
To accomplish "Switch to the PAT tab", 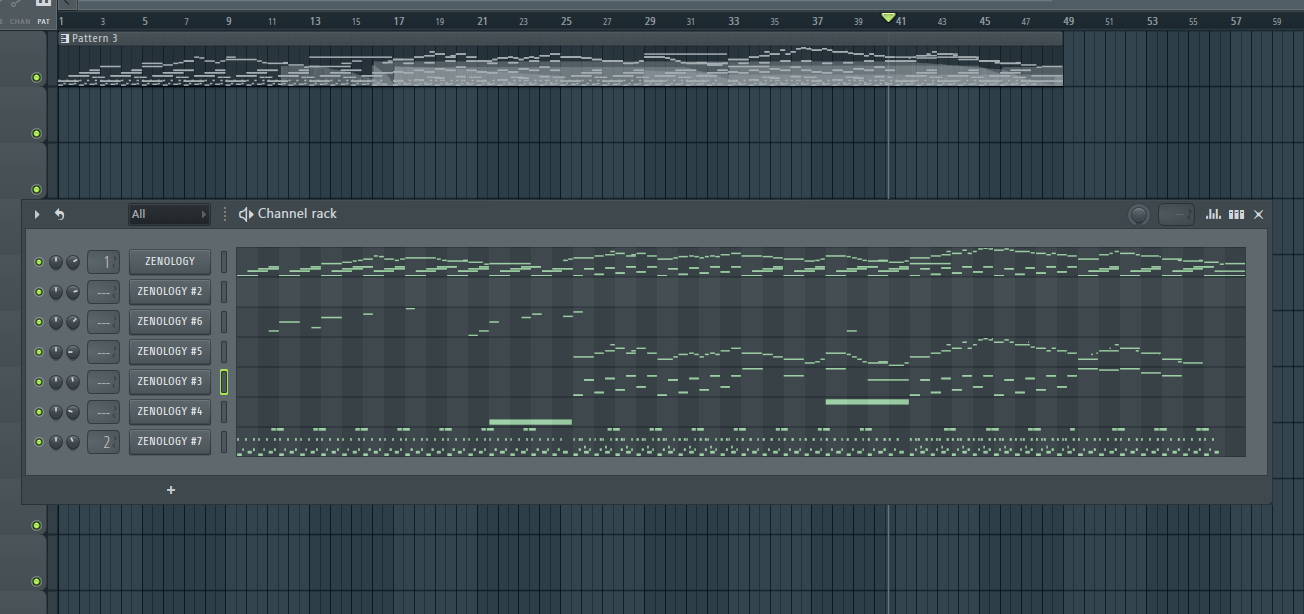I will pos(43,21).
